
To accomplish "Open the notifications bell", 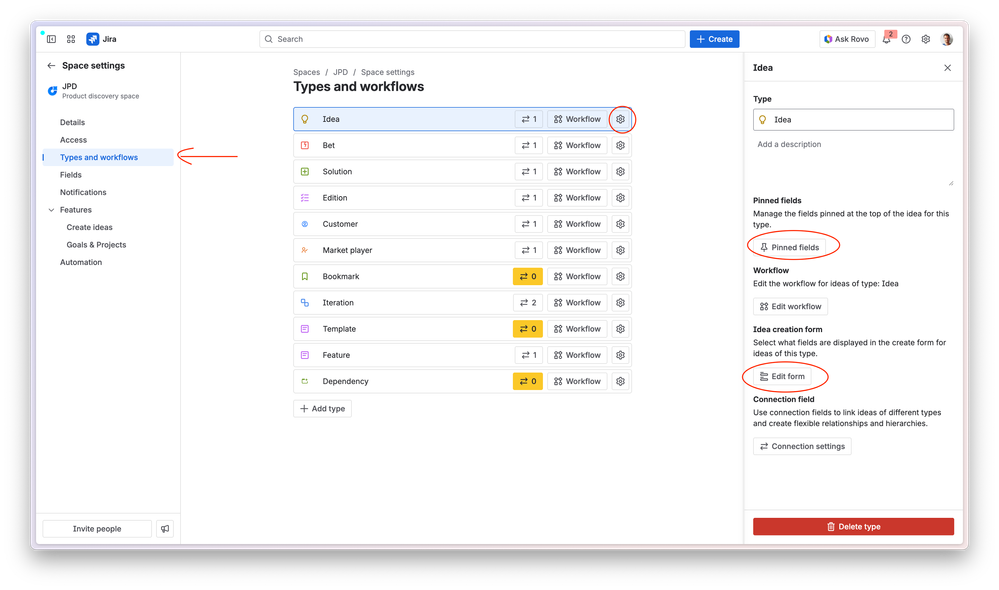I will [x=886, y=39].
